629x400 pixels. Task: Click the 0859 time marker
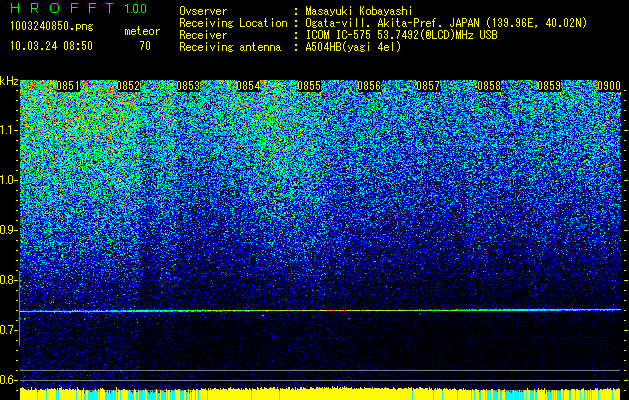(549, 86)
